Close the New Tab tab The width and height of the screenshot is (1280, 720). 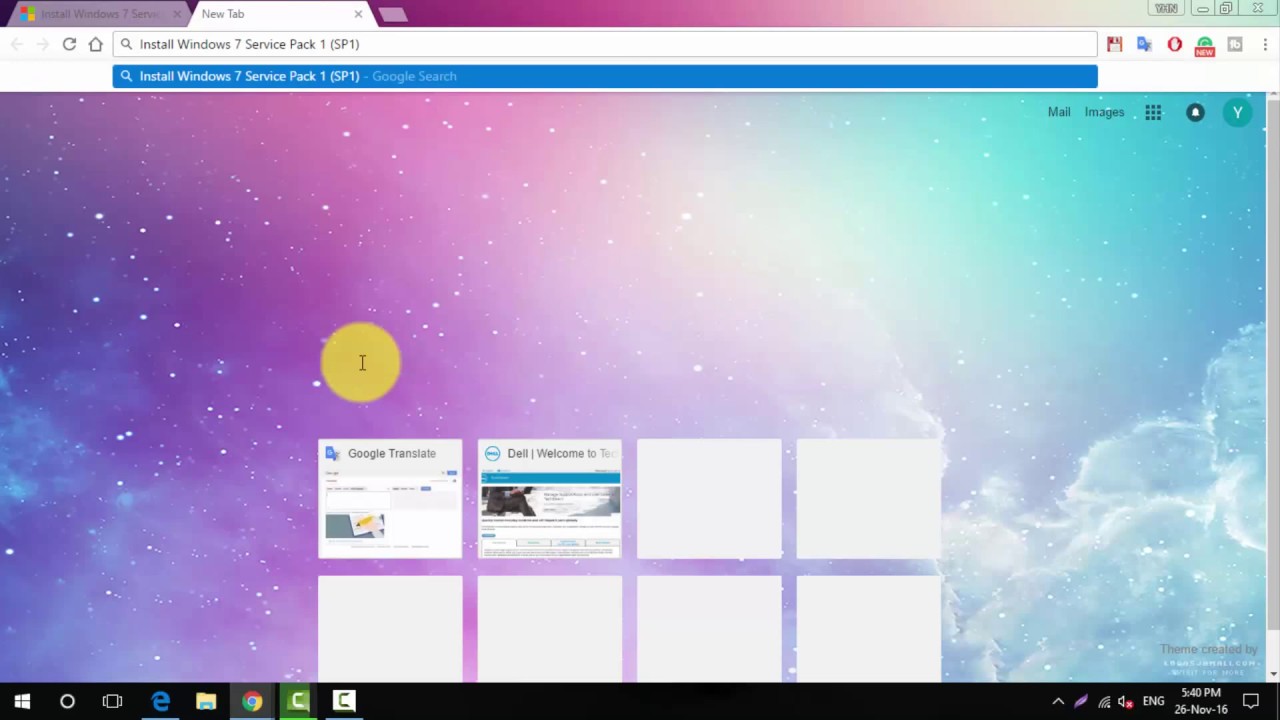tap(358, 14)
